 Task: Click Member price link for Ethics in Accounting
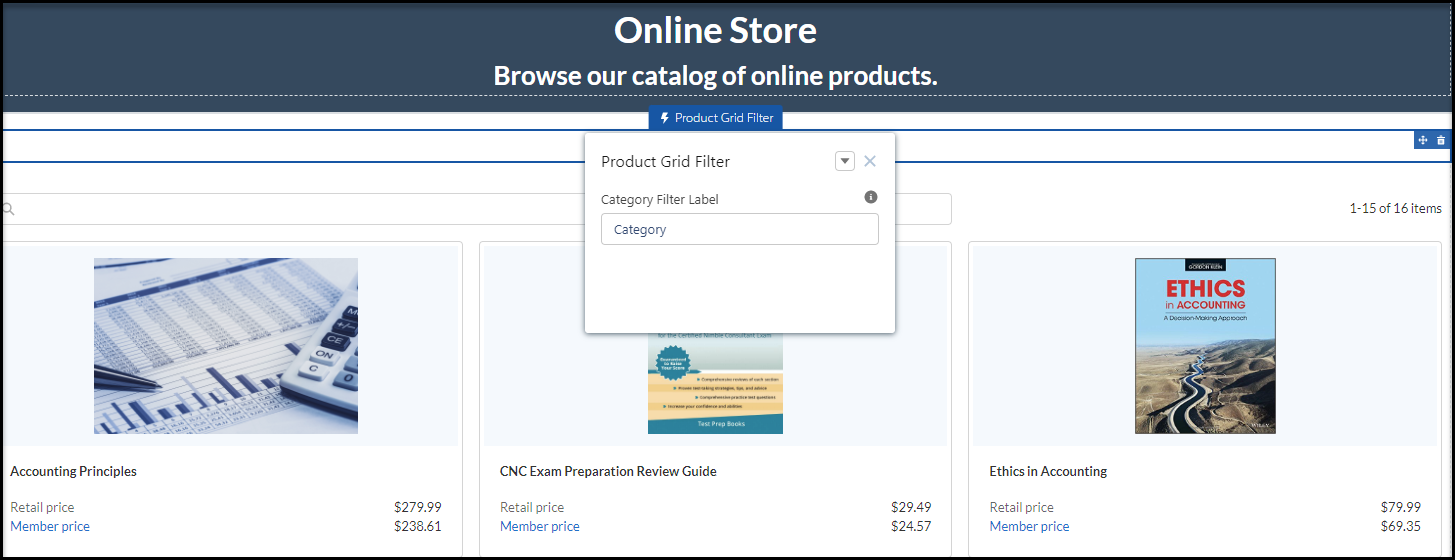coord(1029,526)
